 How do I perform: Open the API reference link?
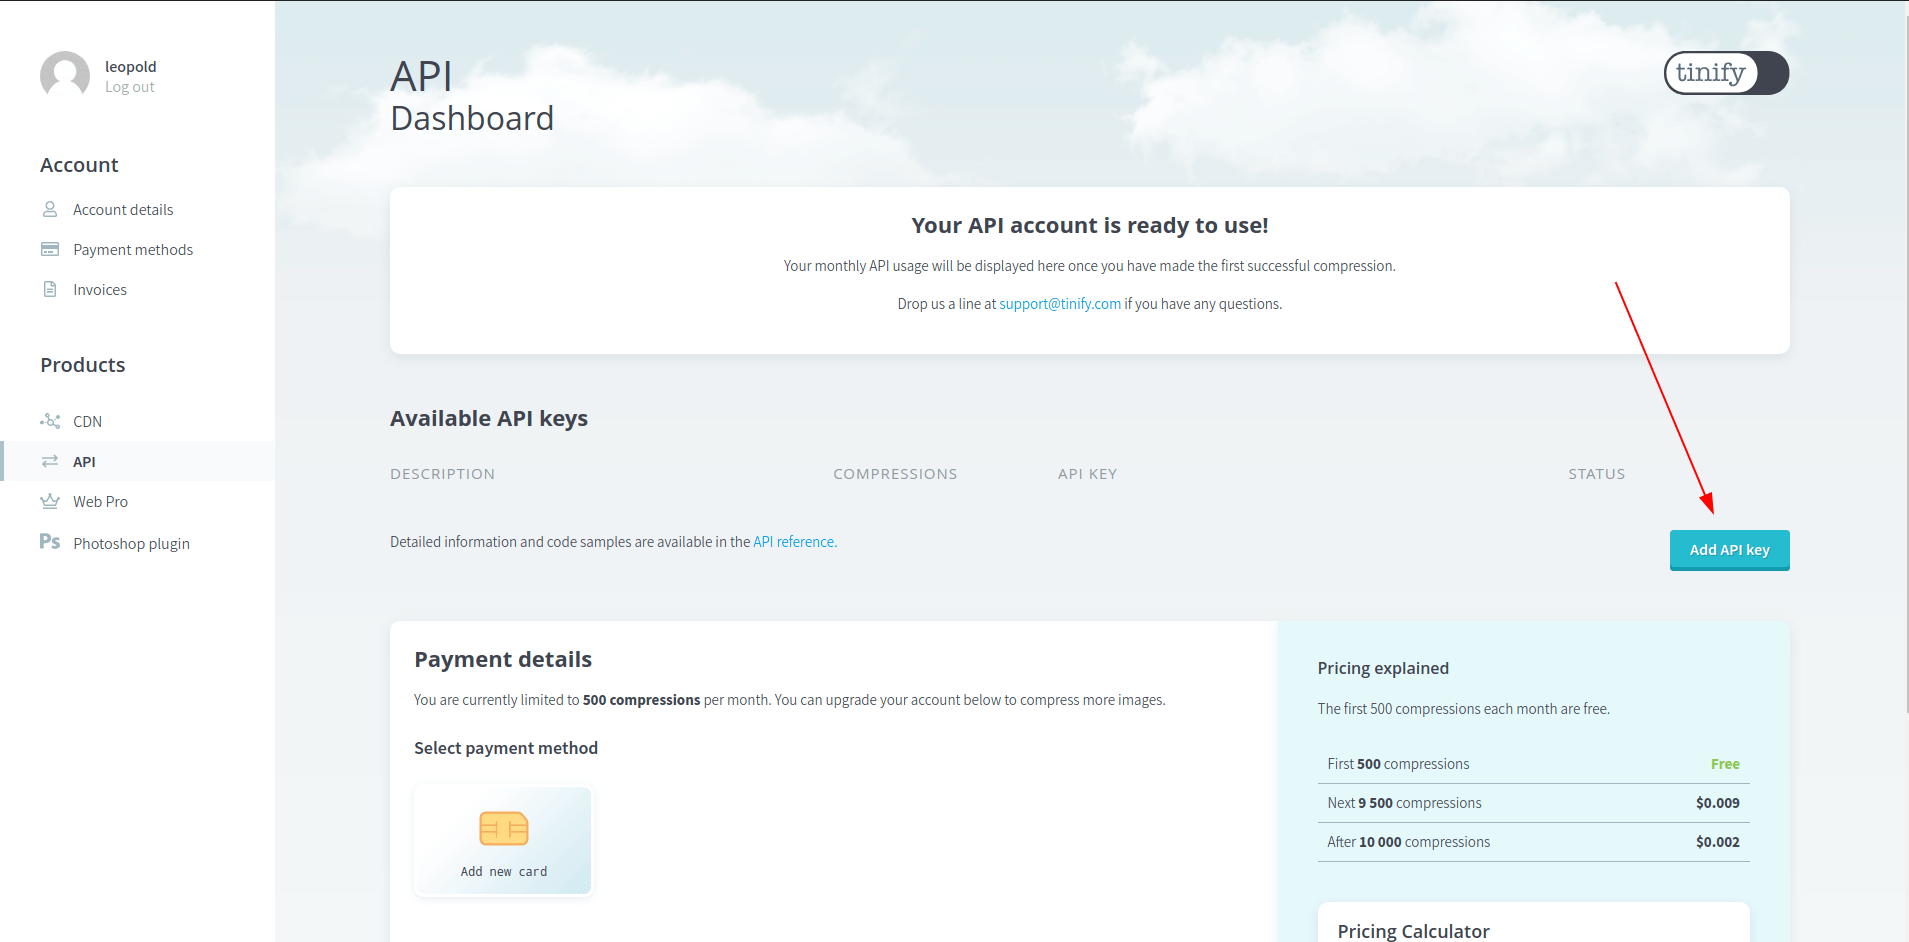794,542
